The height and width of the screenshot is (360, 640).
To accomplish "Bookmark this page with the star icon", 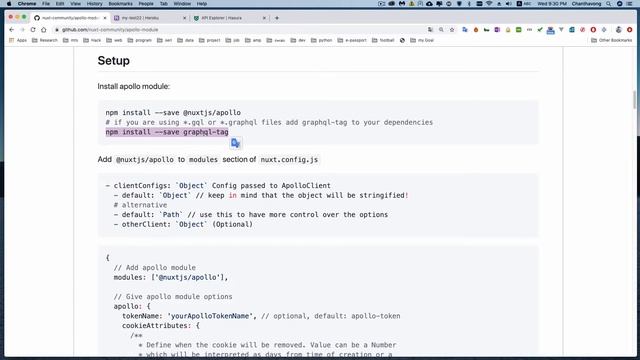I will (452, 30).
